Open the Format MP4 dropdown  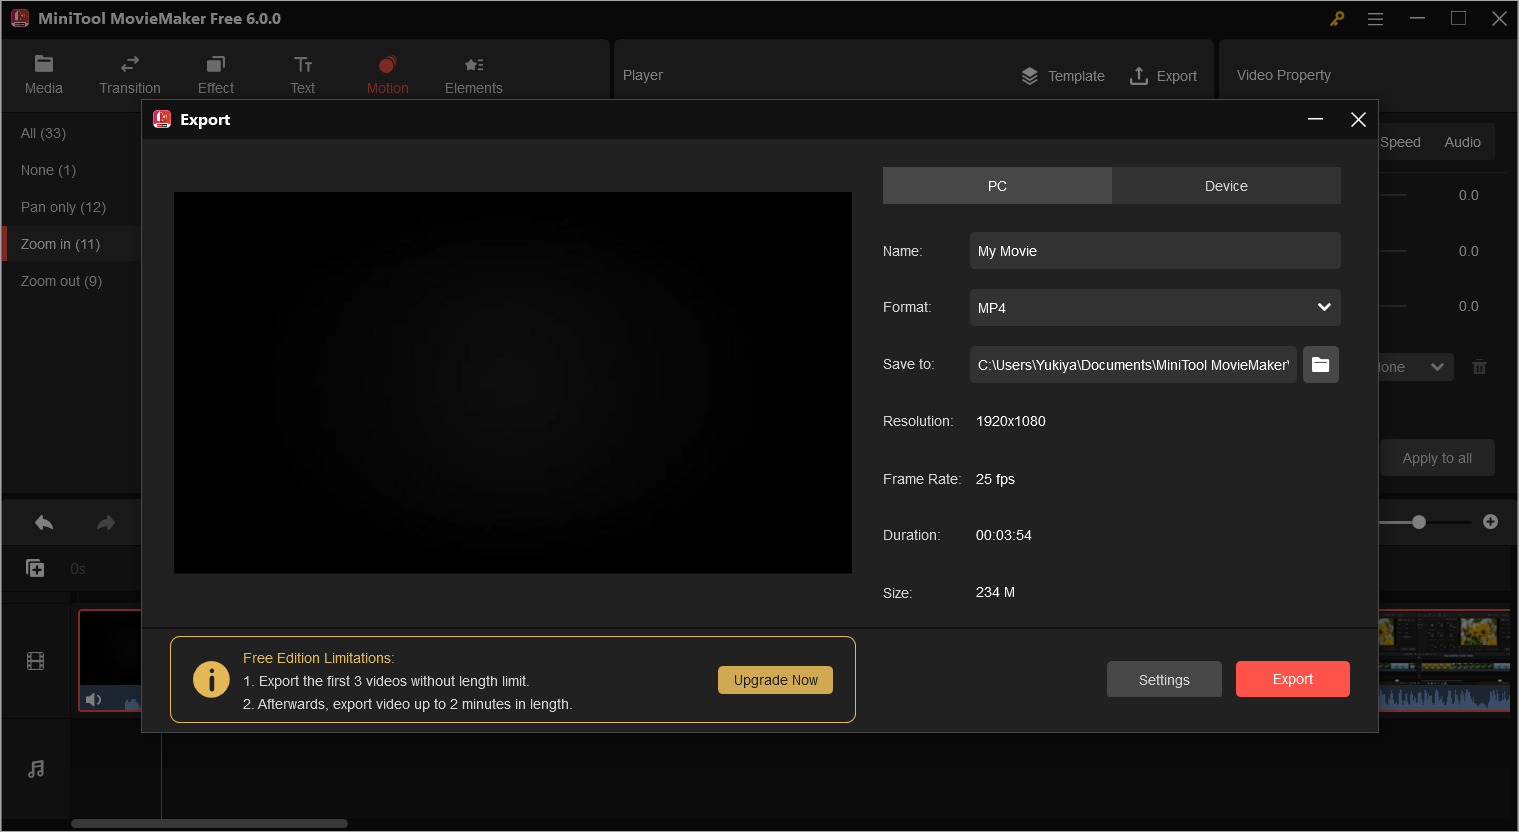[x=1155, y=308]
